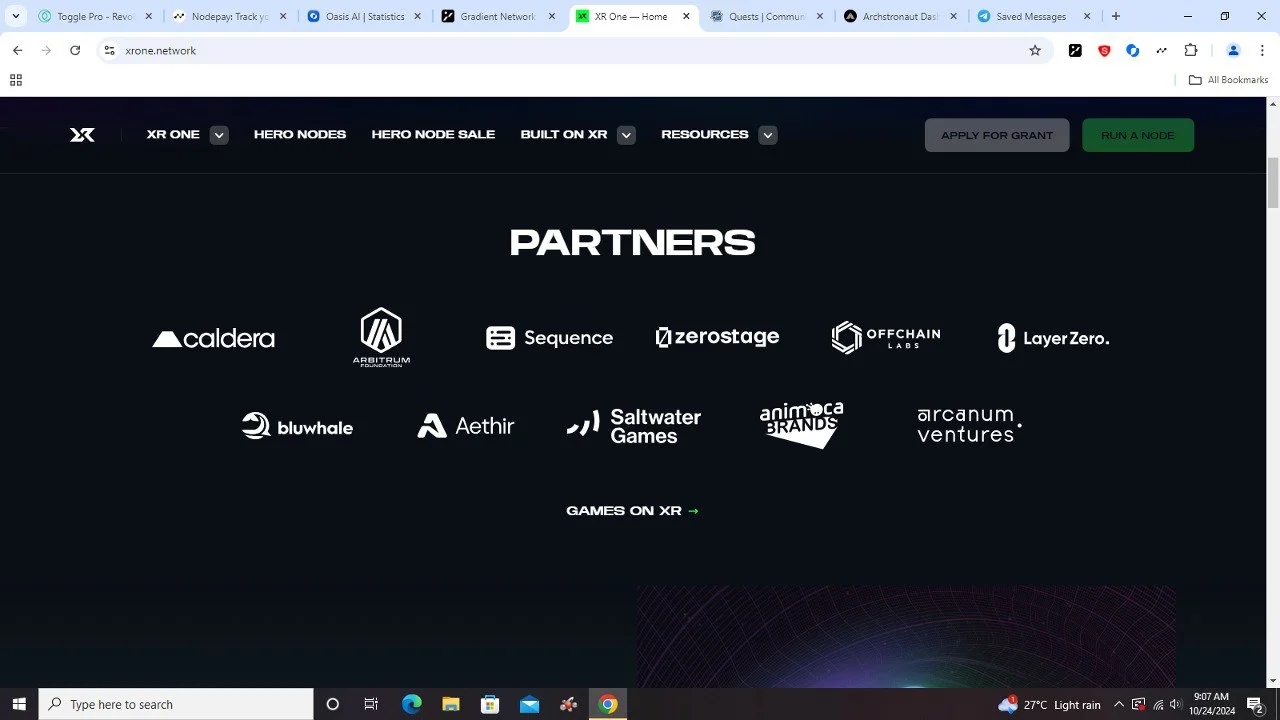Open the Aethir partner logo
The width and height of the screenshot is (1280, 720).
[x=465, y=426]
